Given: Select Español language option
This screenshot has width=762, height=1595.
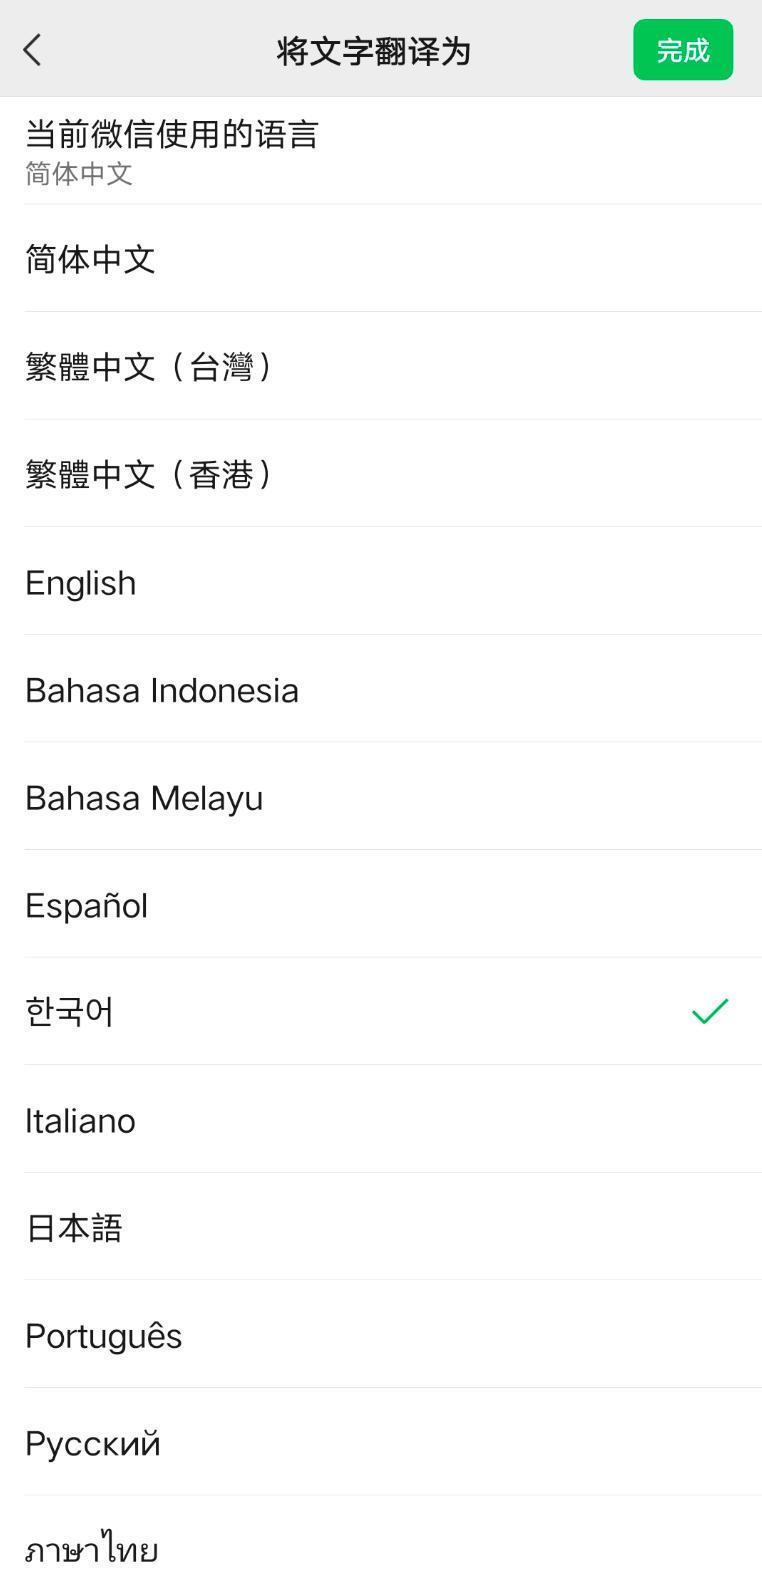Looking at the screenshot, I should tap(87, 906).
